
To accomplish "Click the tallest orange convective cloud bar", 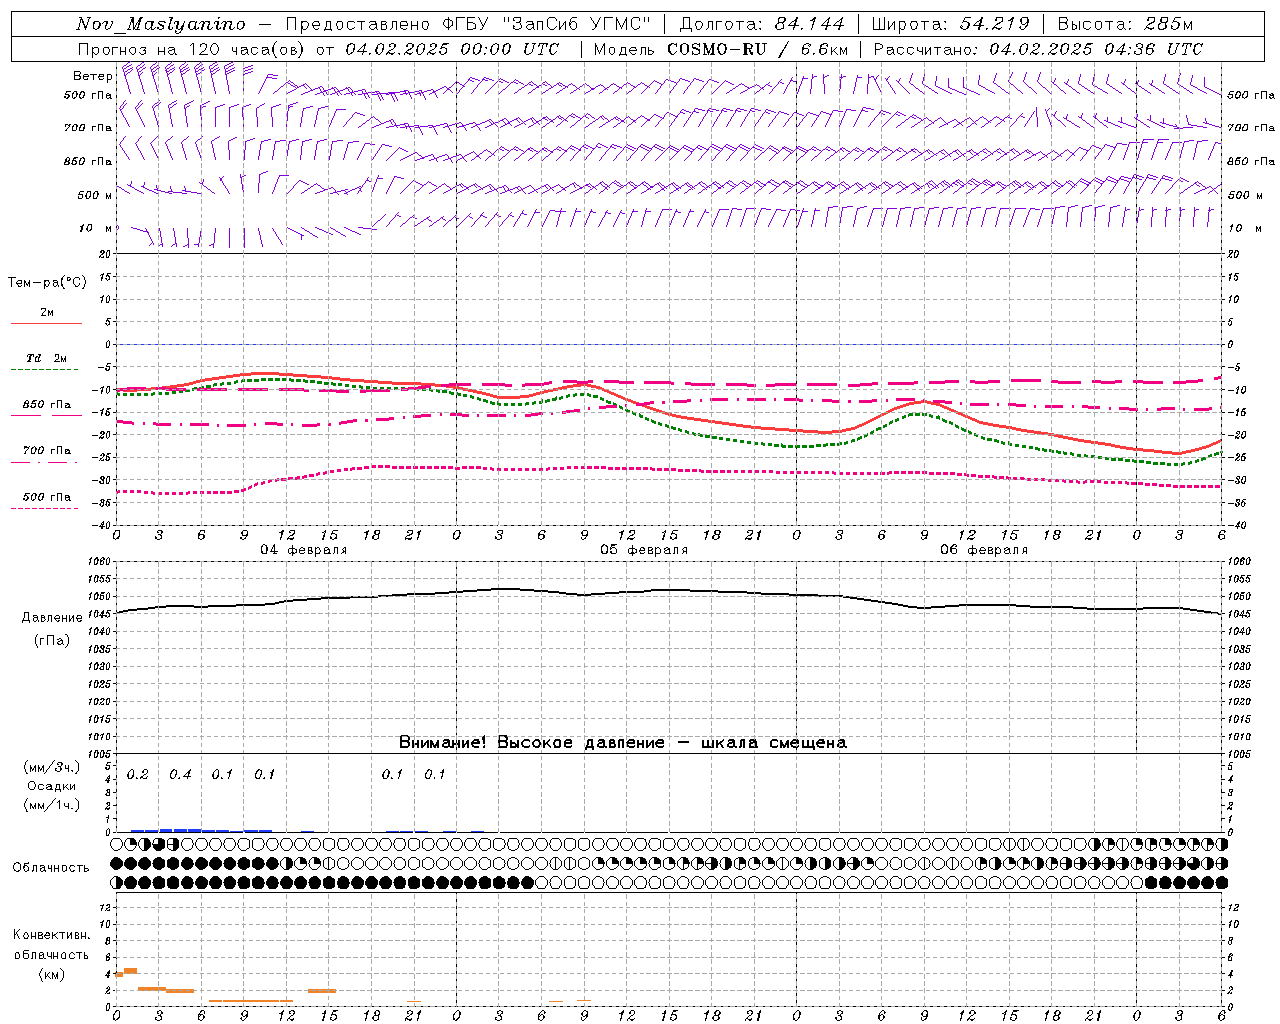I will click(130, 971).
